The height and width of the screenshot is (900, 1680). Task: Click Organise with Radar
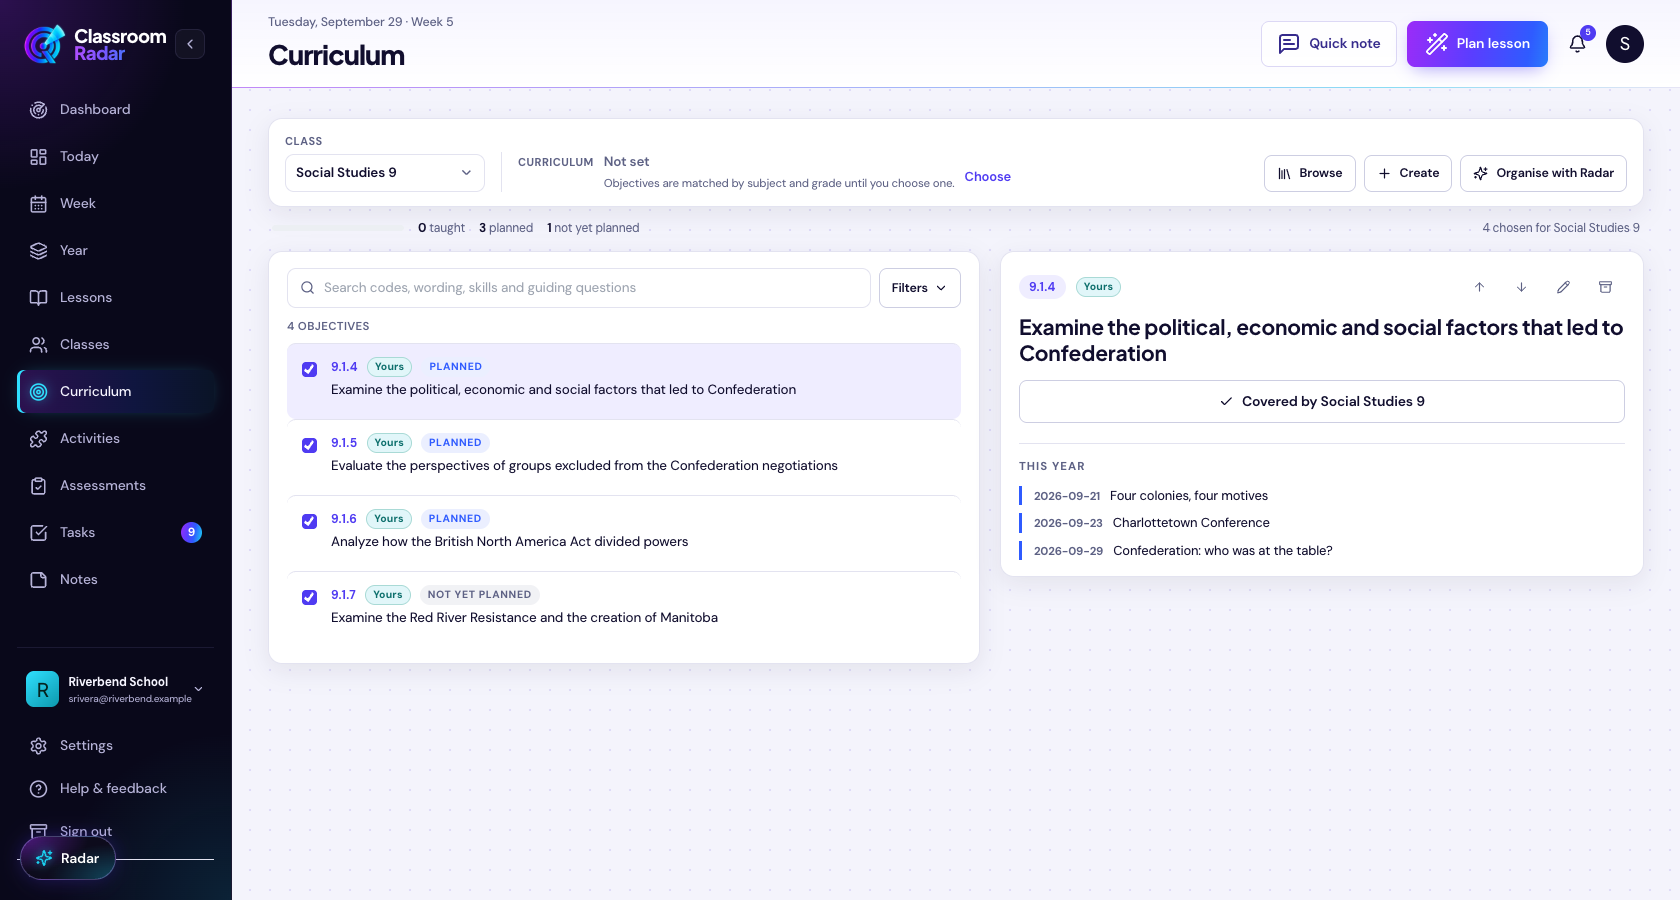click(x=1543, y=173)
